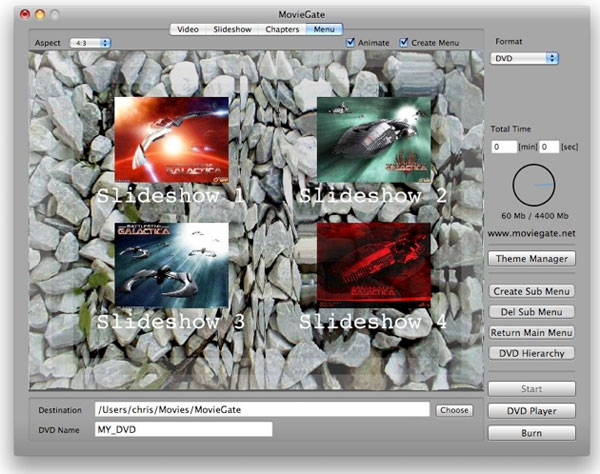The image size is (600, 474).
Task: Switch to the Video tab
Action: click(x=188, y=29)
